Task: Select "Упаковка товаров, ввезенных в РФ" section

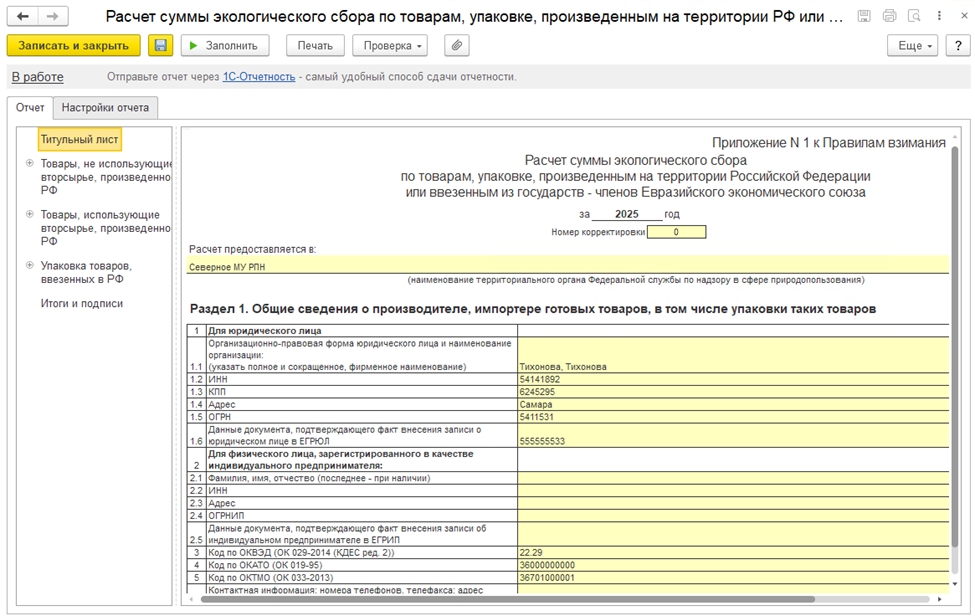Action: 86,272
